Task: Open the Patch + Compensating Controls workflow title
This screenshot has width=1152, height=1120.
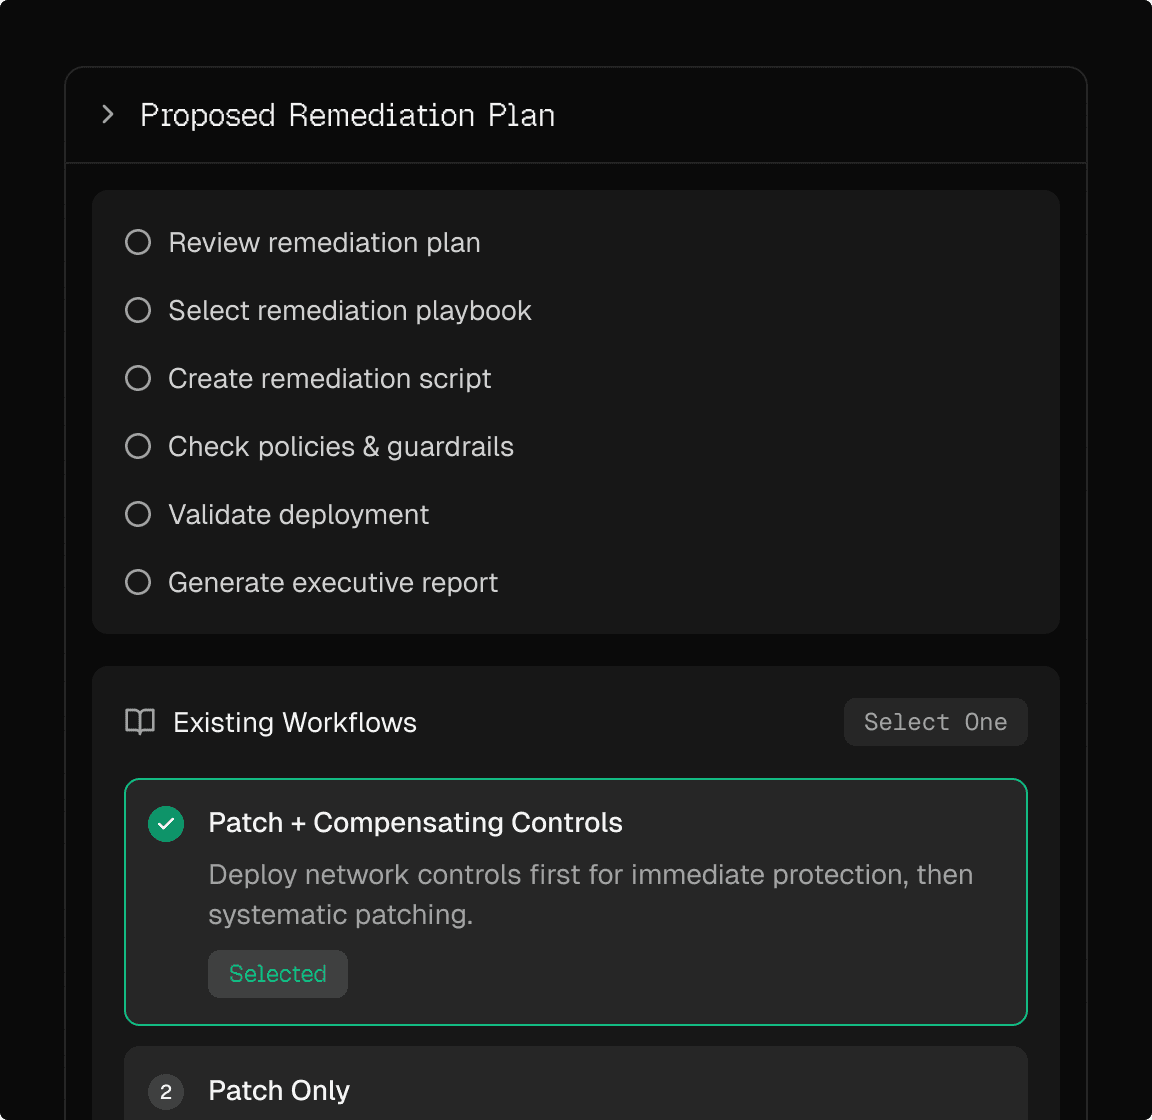Action: [x=415, y=823]
